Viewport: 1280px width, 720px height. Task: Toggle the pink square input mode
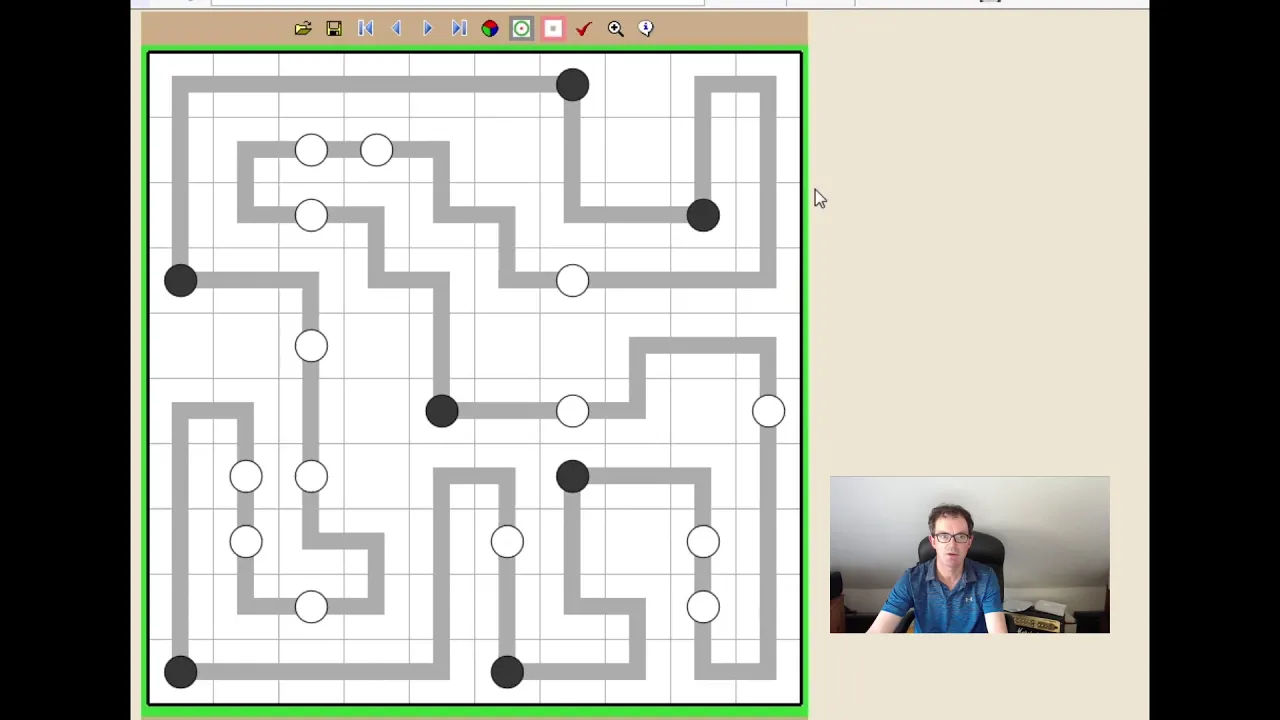click(x=553, y=29)
